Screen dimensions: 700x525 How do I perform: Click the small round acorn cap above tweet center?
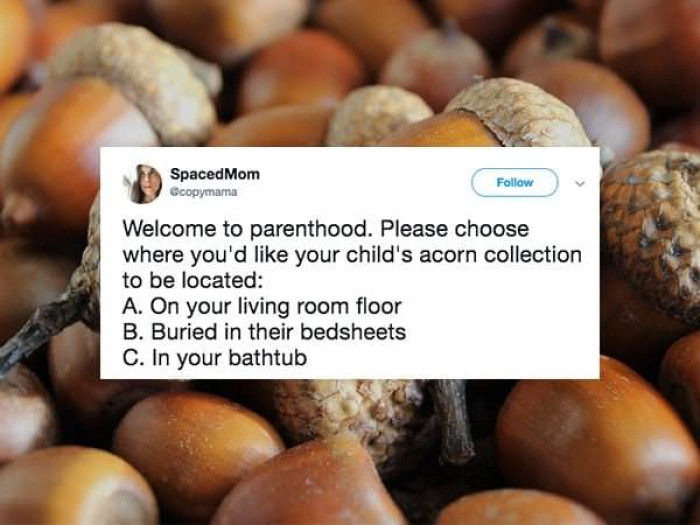377,115
